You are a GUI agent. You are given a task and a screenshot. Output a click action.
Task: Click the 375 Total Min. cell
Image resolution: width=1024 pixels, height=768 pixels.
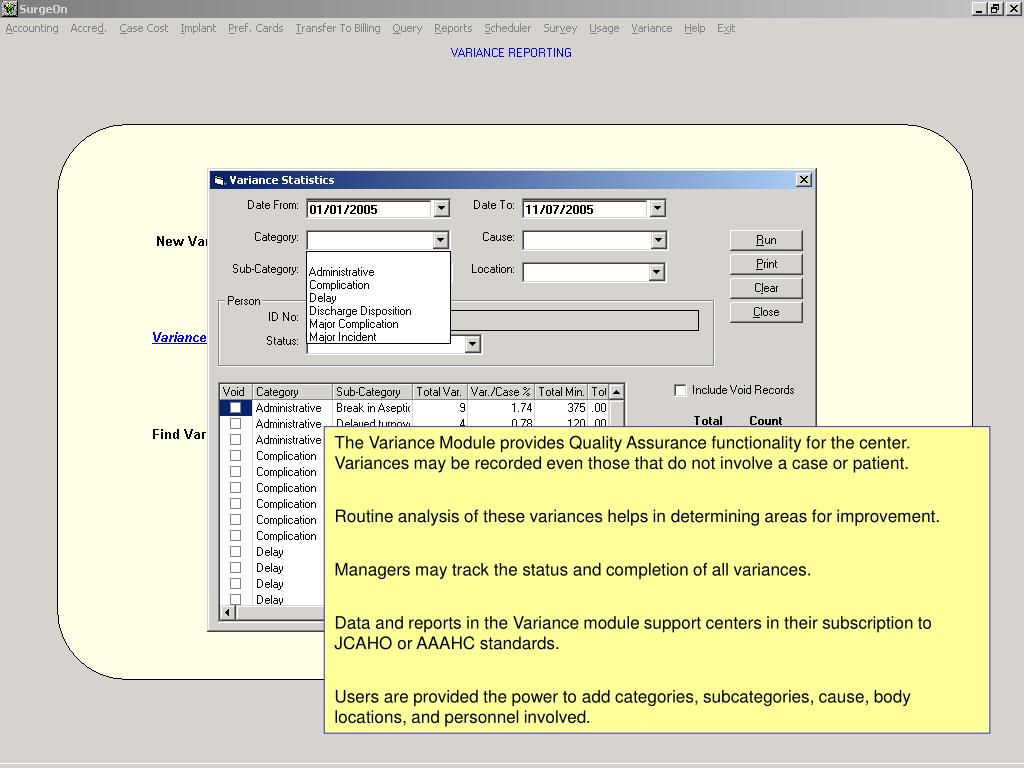tap(562, 408)
